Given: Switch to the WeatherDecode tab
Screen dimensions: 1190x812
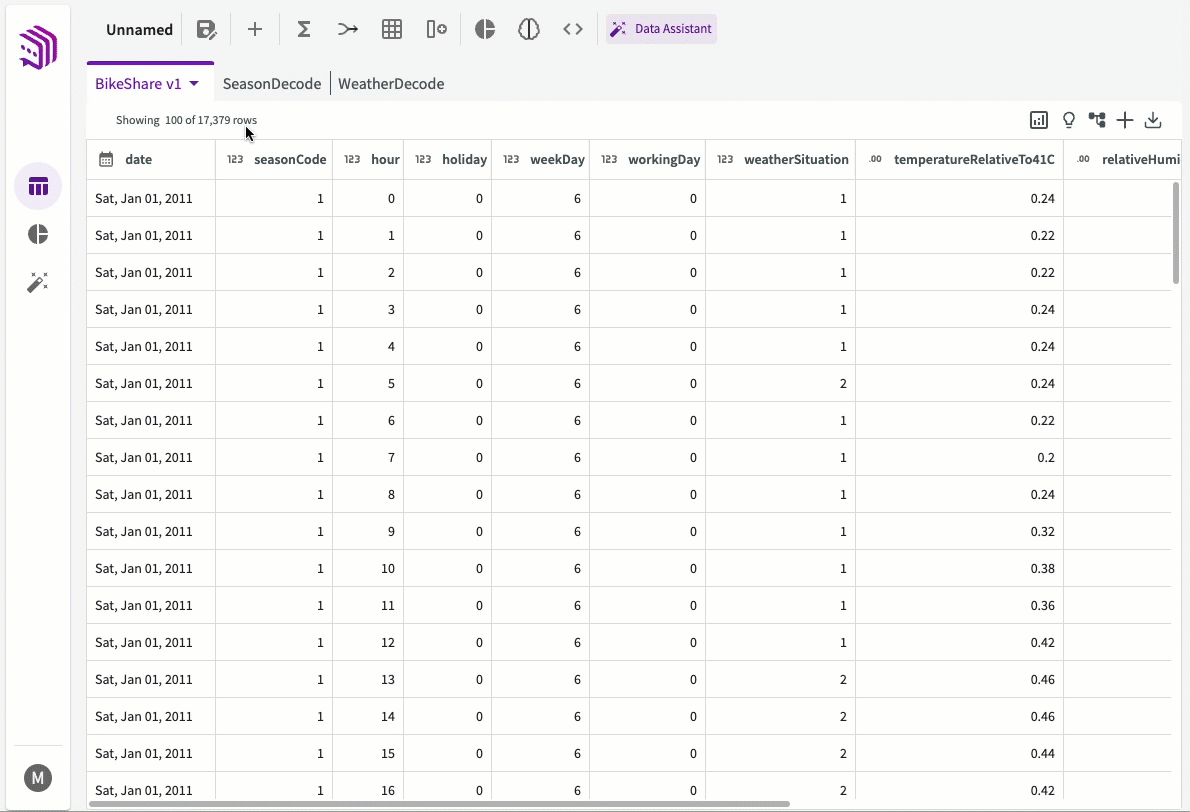Looking at the screenshot, I should pos(391,83).
